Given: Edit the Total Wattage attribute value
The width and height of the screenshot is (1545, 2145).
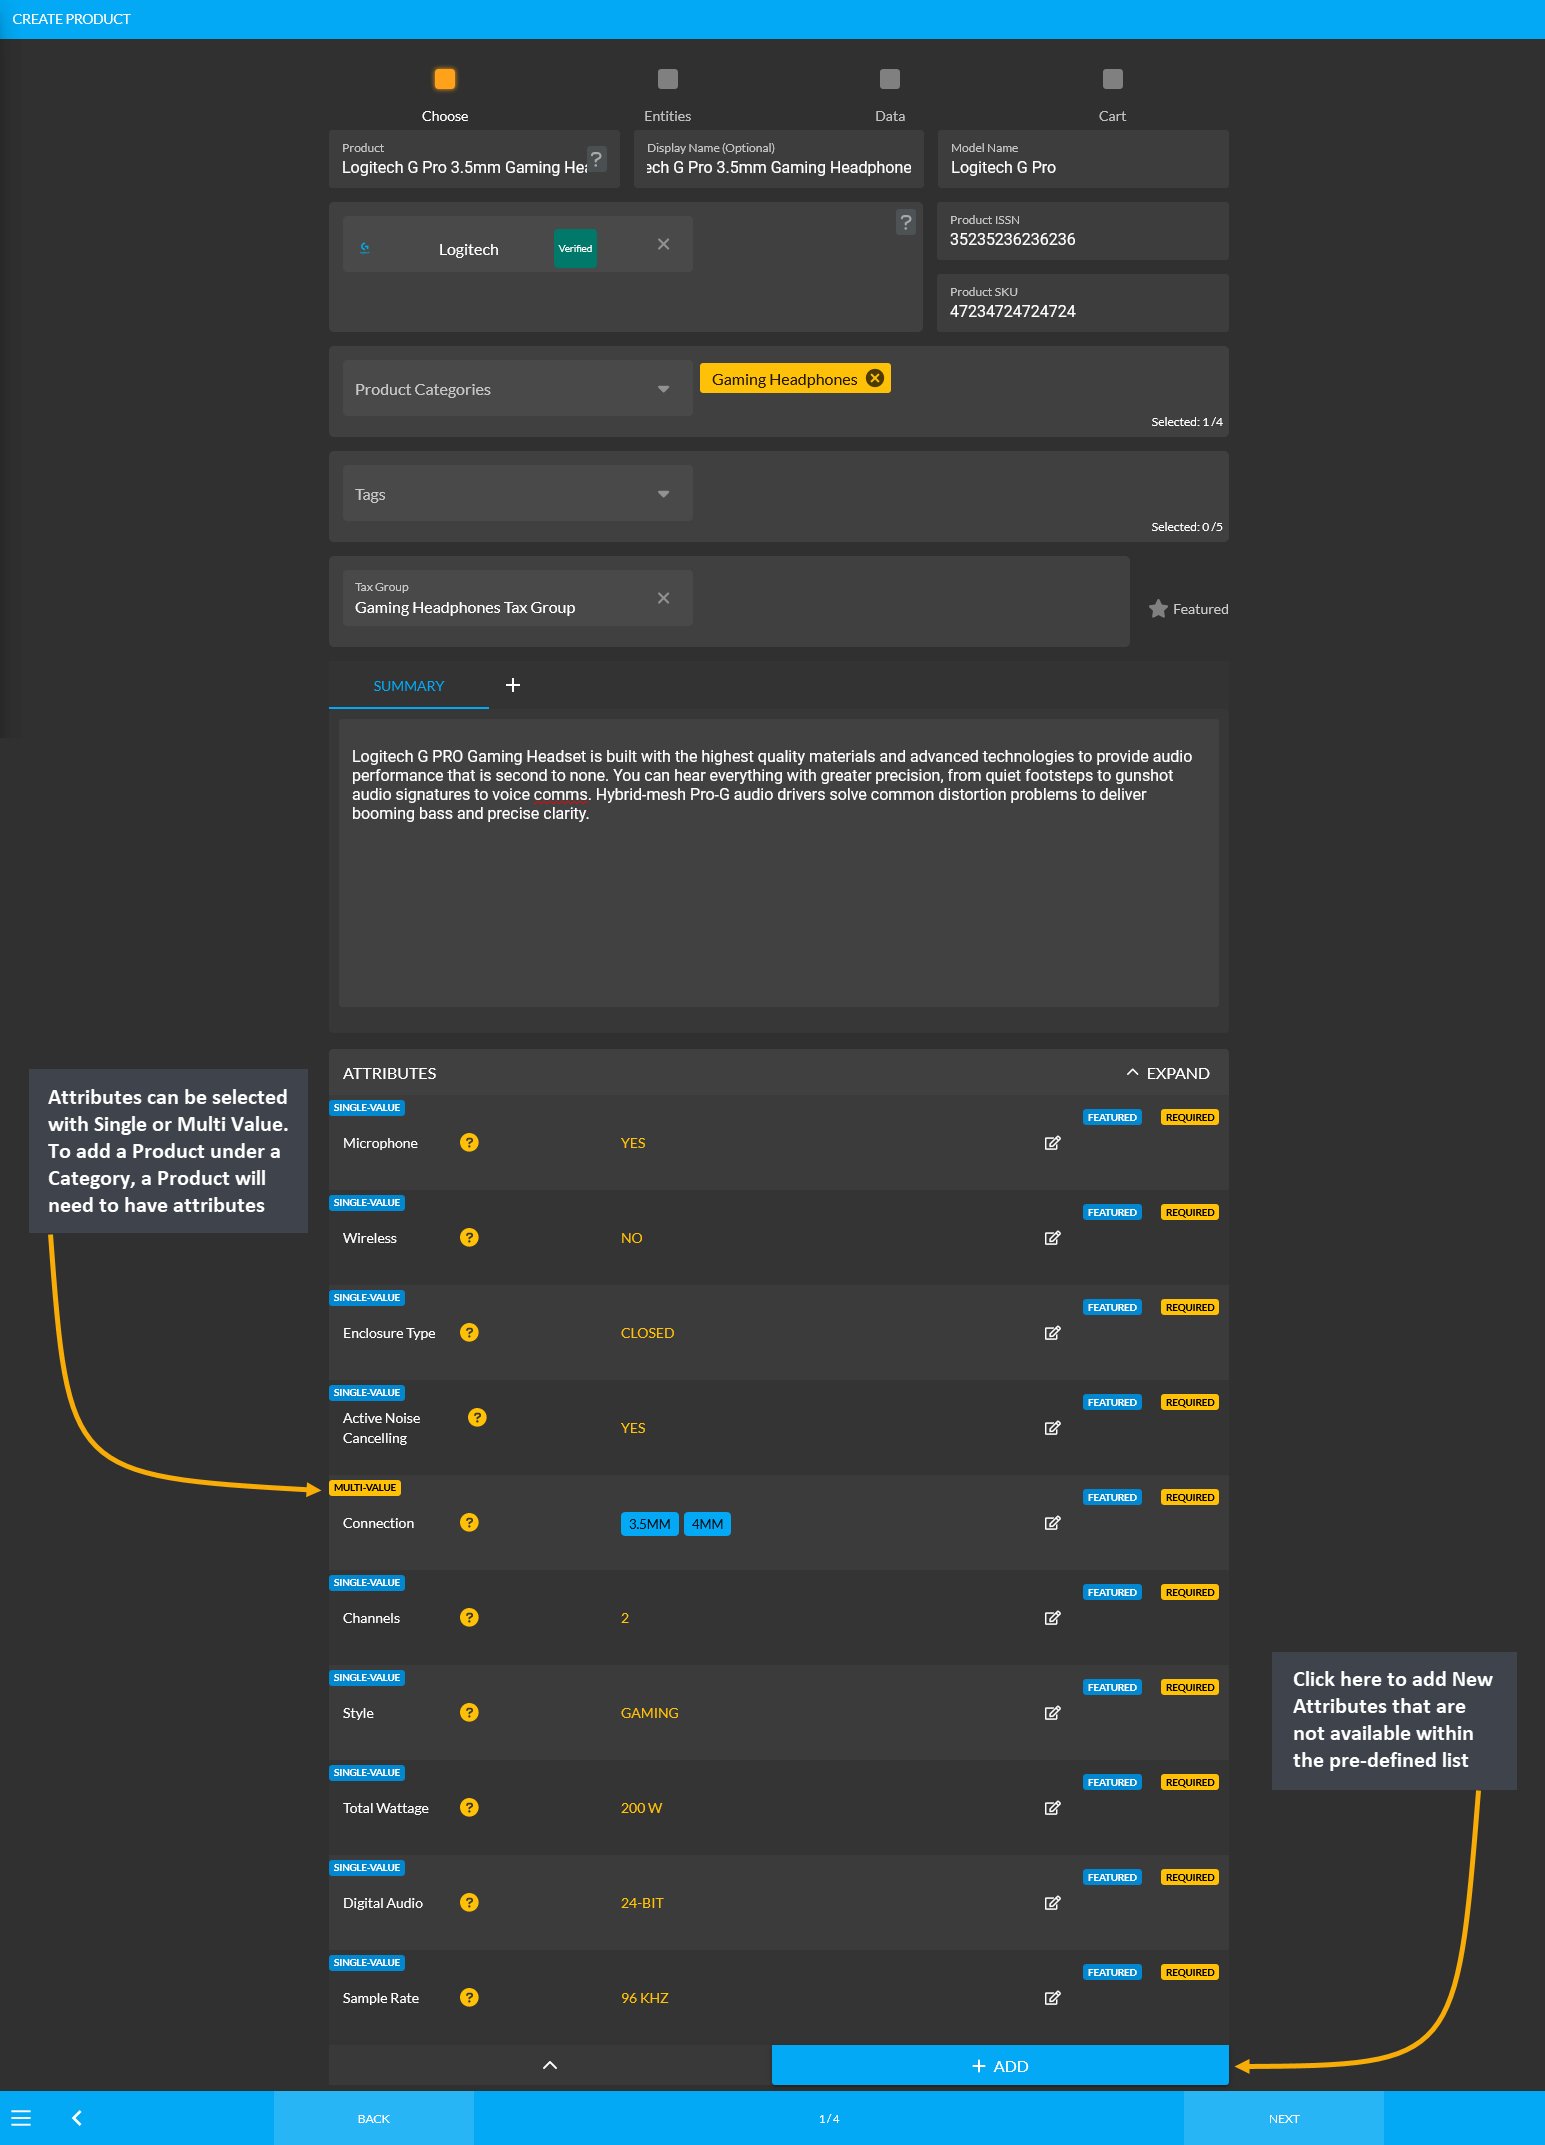Looking at the screenshot, I should 1052,1808.
